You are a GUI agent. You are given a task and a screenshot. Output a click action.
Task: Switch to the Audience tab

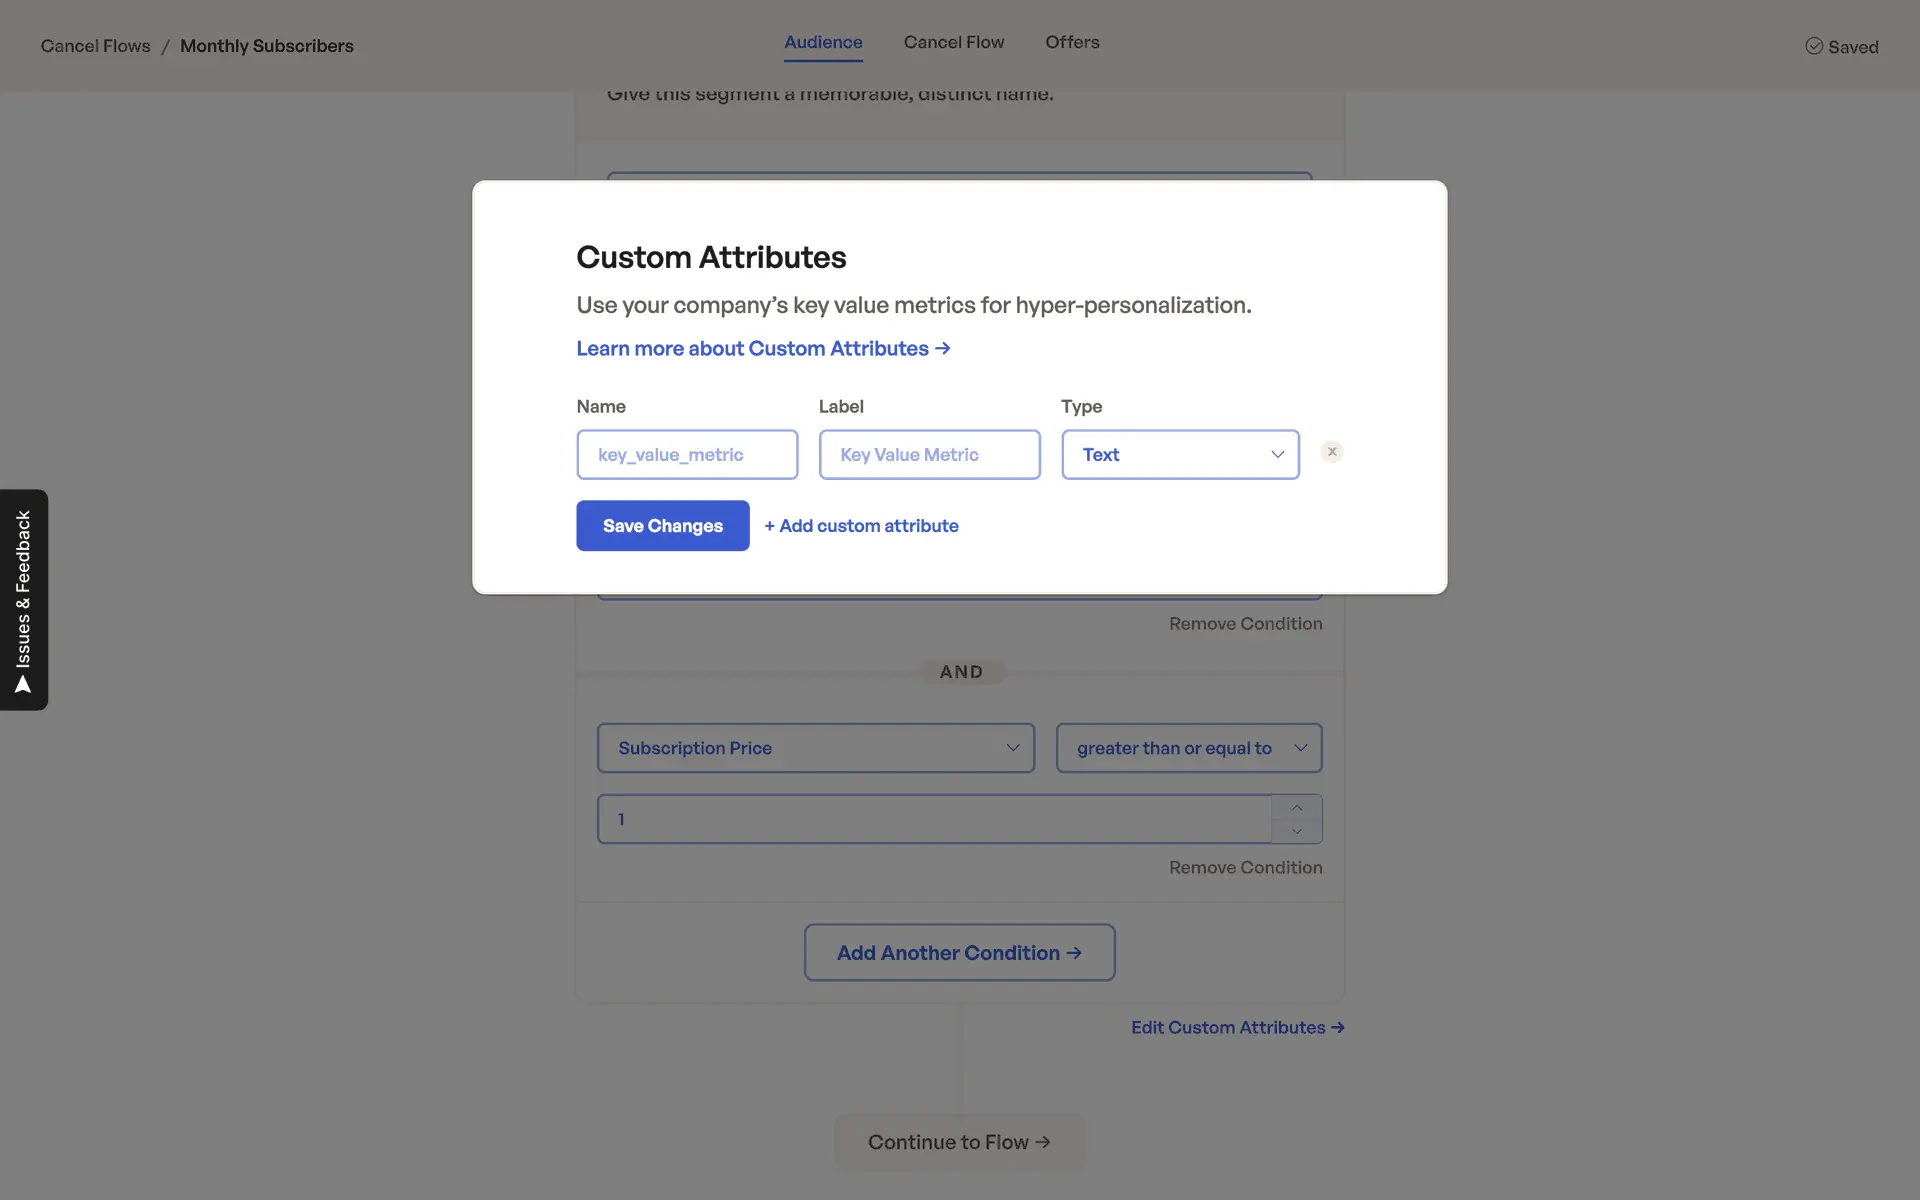823,42
